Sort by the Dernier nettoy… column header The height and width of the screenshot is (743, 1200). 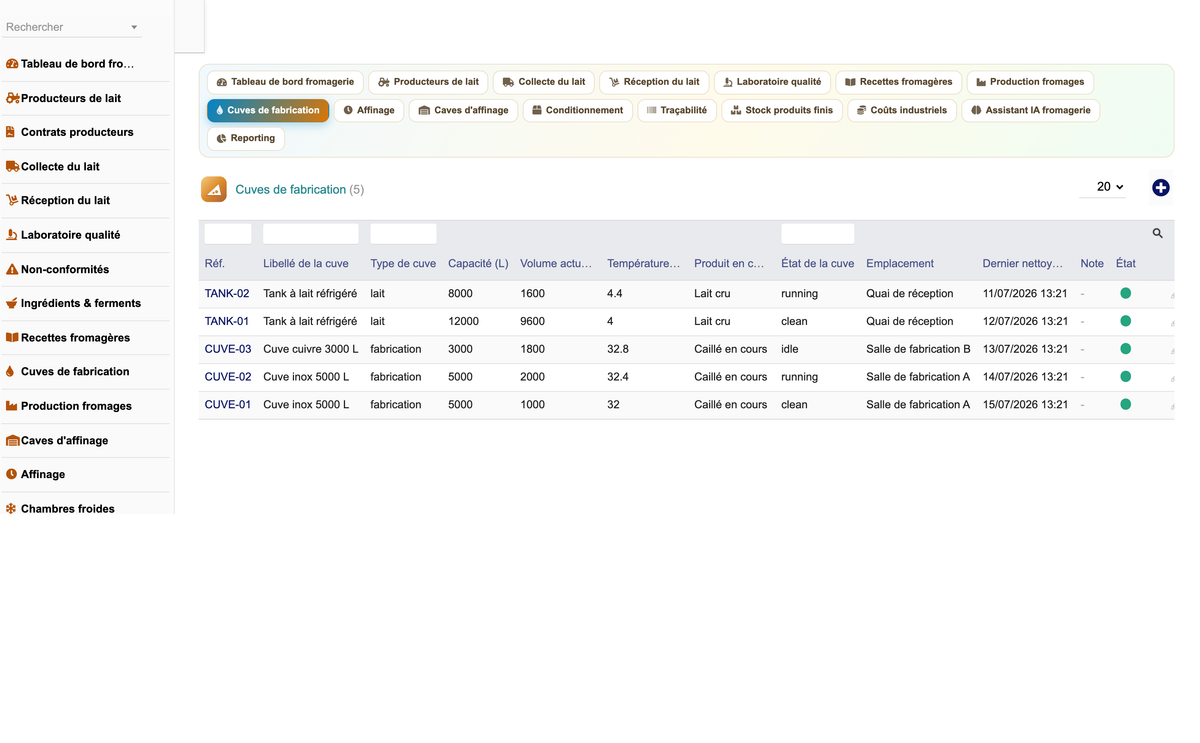pos(1023,264)
